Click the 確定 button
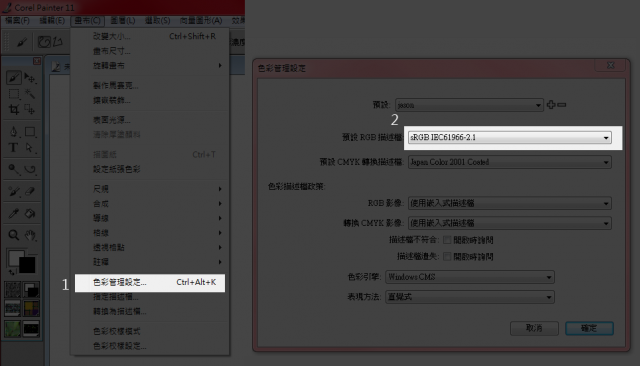 click(x=589, y=328)
